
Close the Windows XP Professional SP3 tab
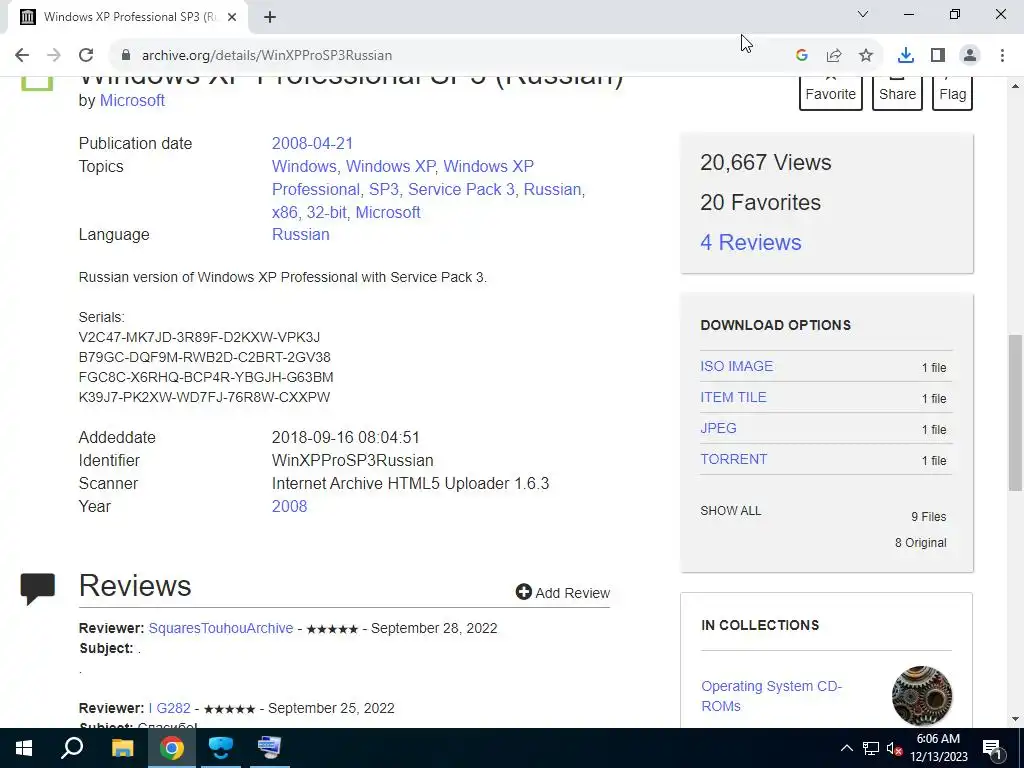232,17
